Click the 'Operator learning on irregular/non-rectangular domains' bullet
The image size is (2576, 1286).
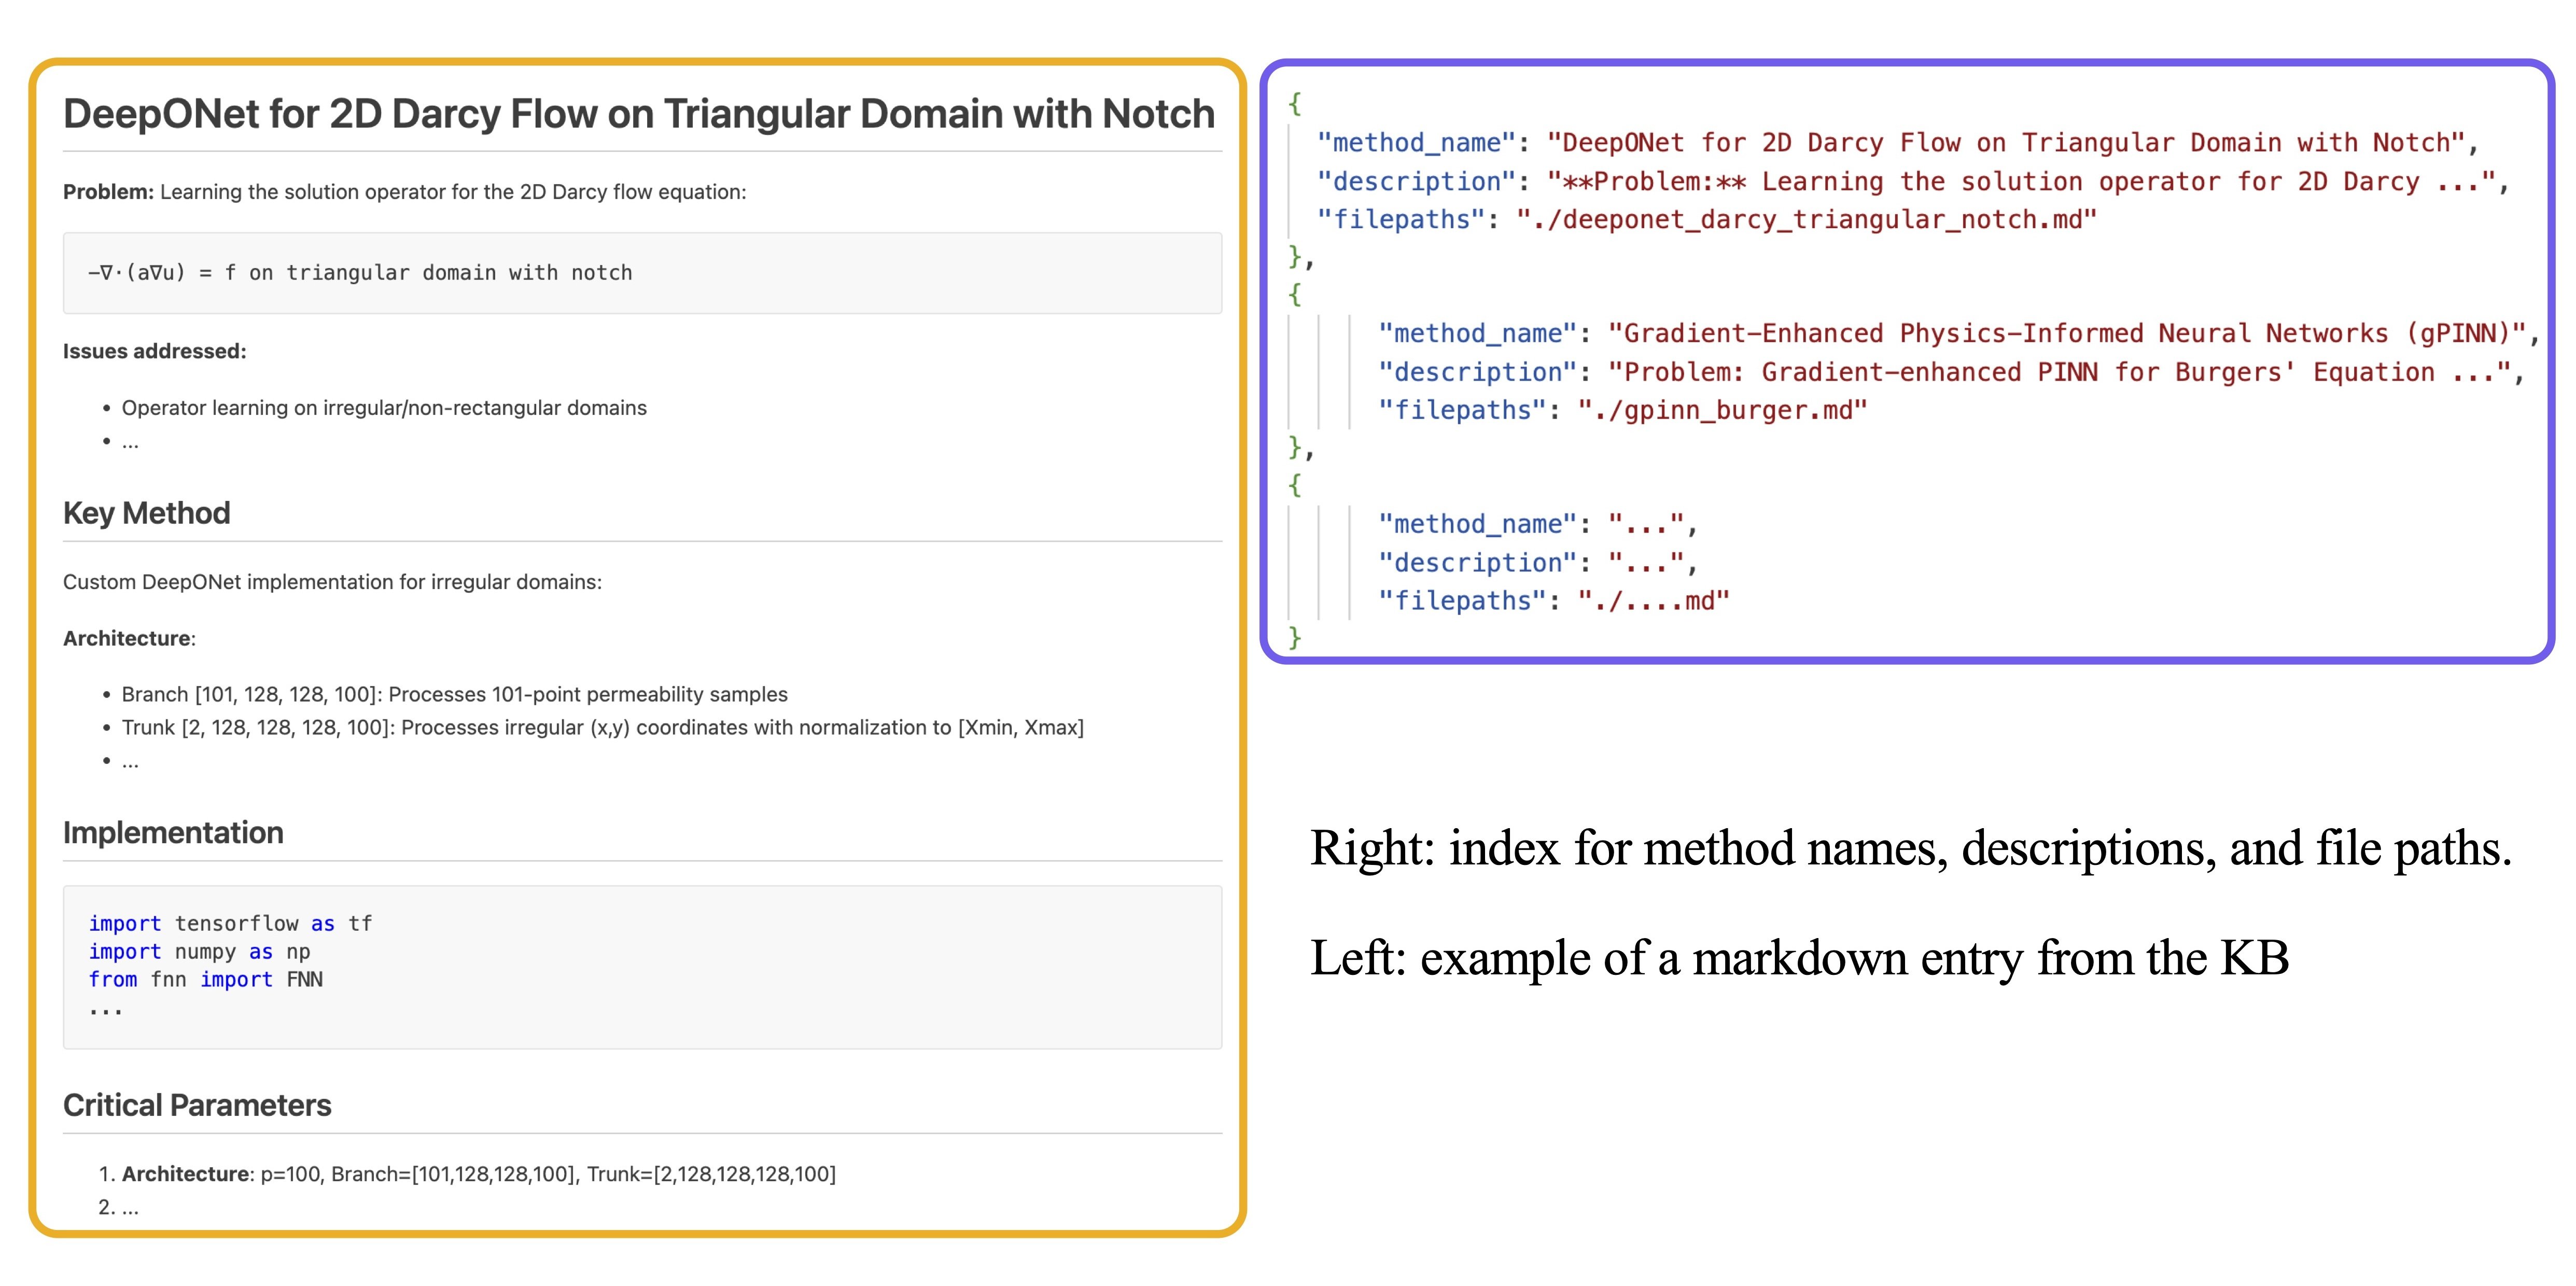coord(384,408)
